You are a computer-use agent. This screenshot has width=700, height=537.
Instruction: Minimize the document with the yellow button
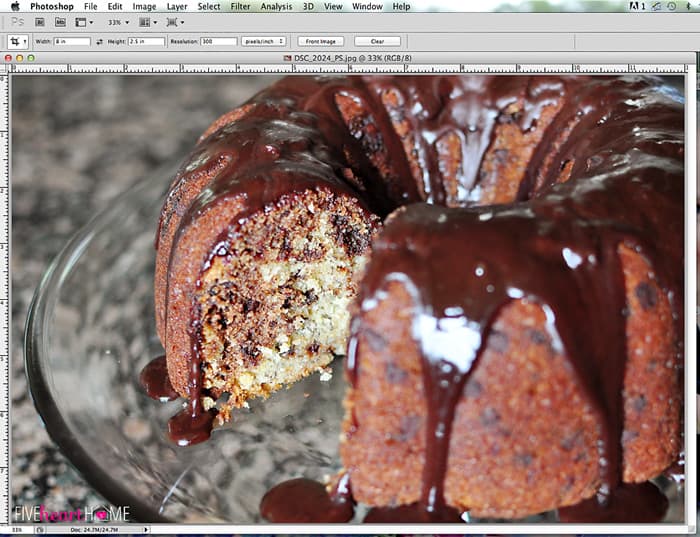click(x=20, y=58)
